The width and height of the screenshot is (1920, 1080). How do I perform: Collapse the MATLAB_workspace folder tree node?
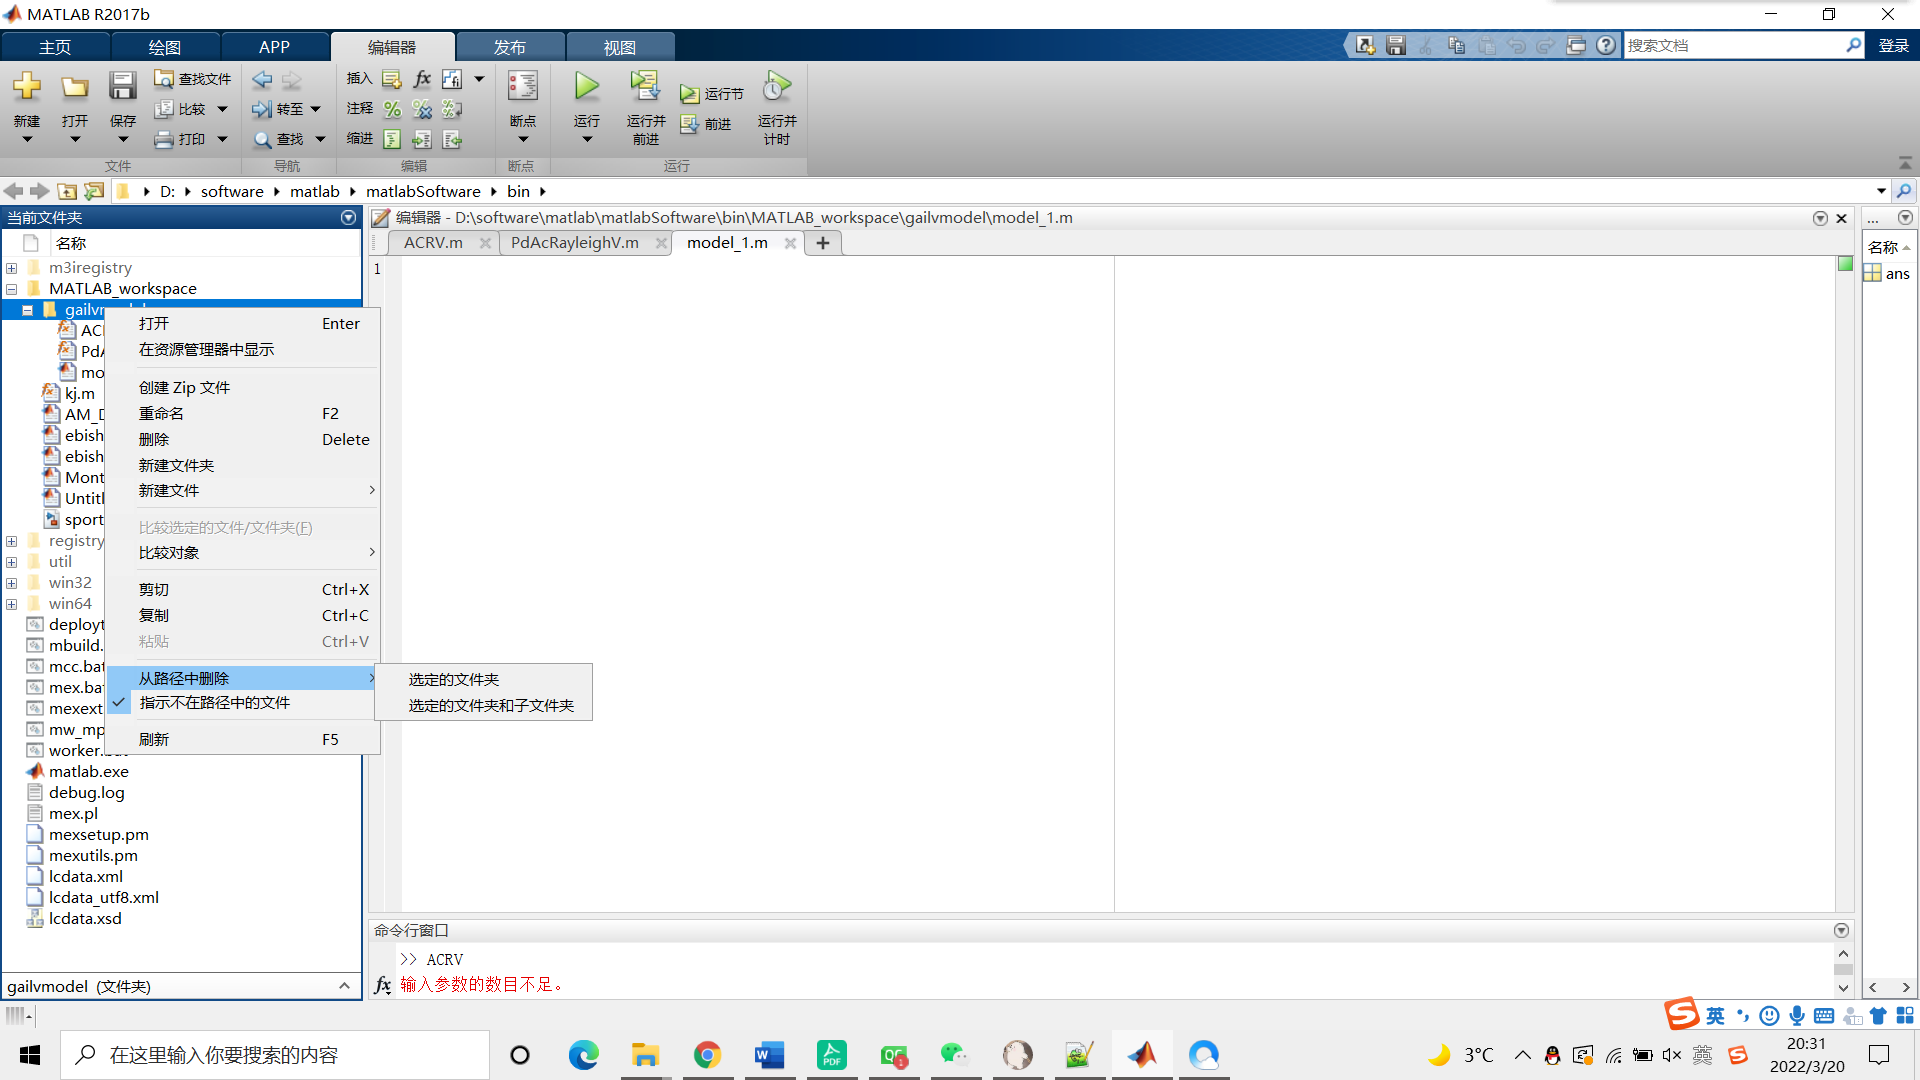point(12,289)
